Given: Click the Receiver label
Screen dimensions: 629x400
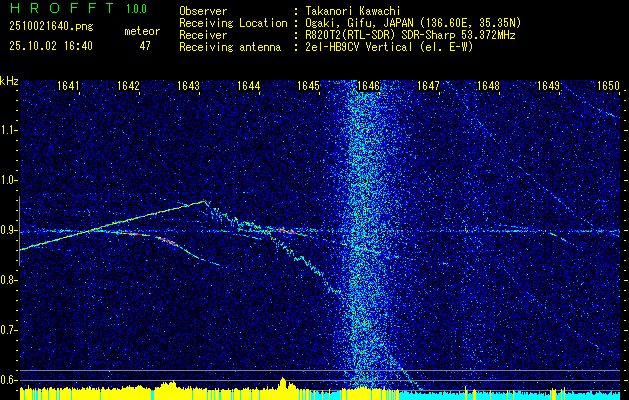Looking at the screenshot, I should 203,35.
